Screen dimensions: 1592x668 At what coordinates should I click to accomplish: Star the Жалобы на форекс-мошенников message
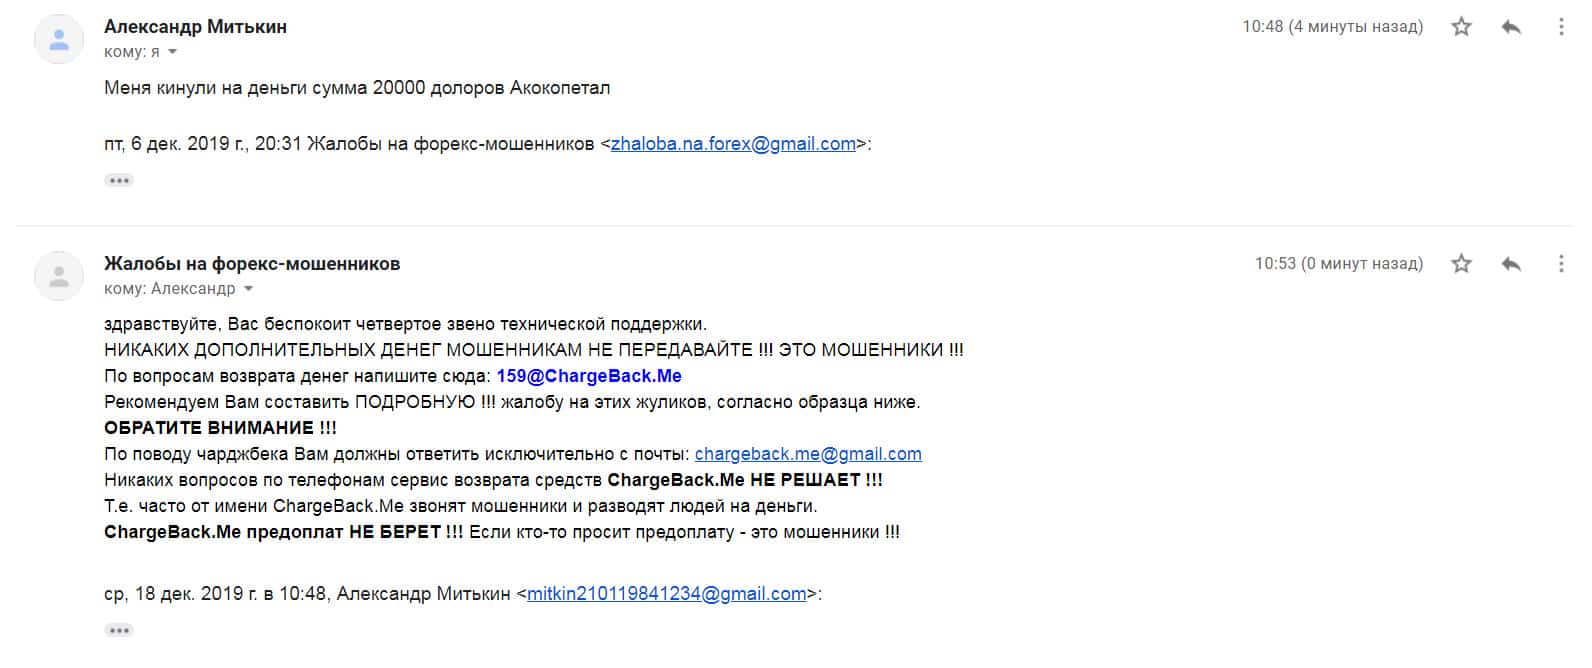(1461, 264)
